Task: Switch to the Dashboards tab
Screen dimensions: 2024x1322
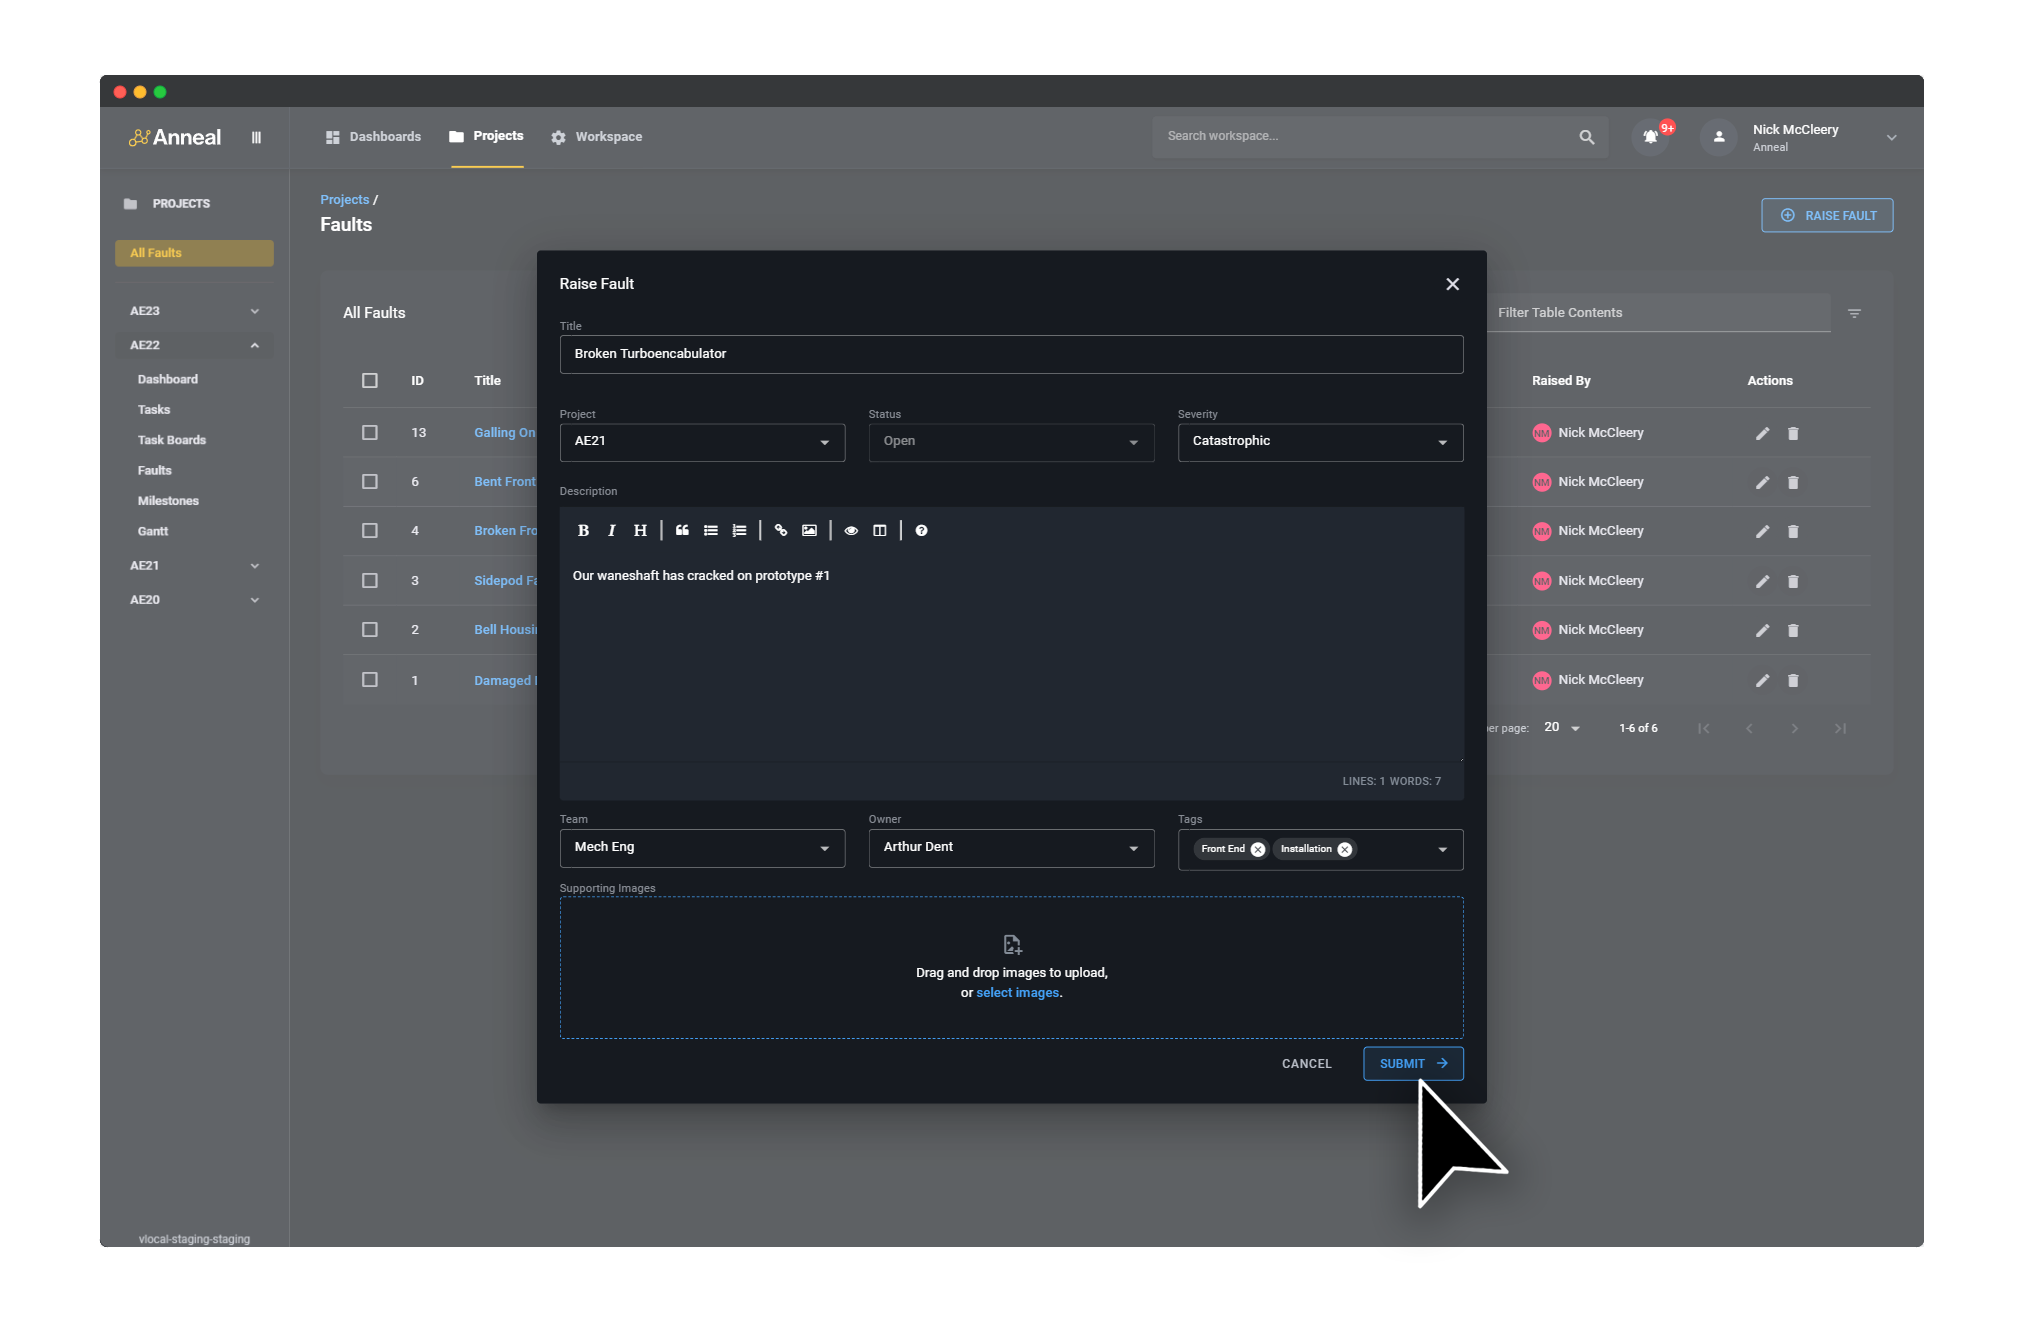Action: pyautogui.click(x=384, y=136)
